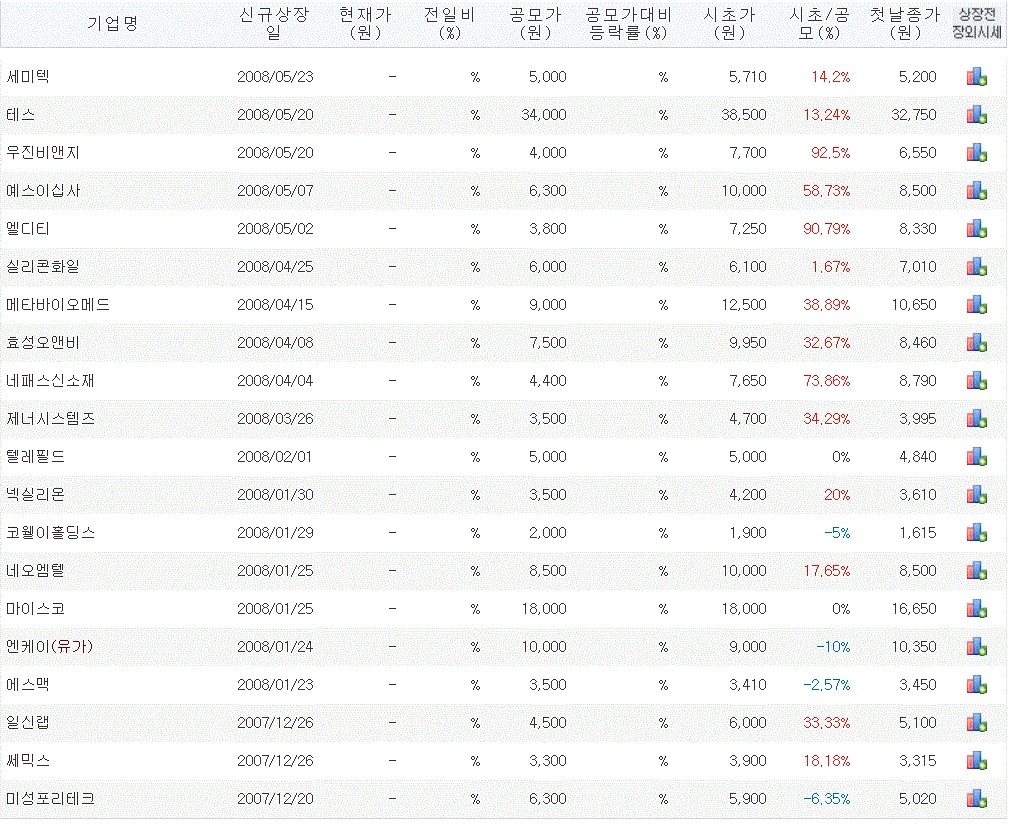Screen dimensions: 1010x825
Task: Open 에스맥 pre-listing price chart icon
Action: pyautogui.click(x=977, y=684)
